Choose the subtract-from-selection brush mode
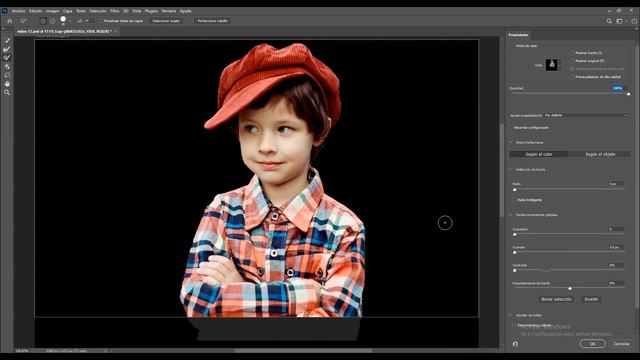Image resolution: width=640 pixels, height=360 pixels. 52,21
